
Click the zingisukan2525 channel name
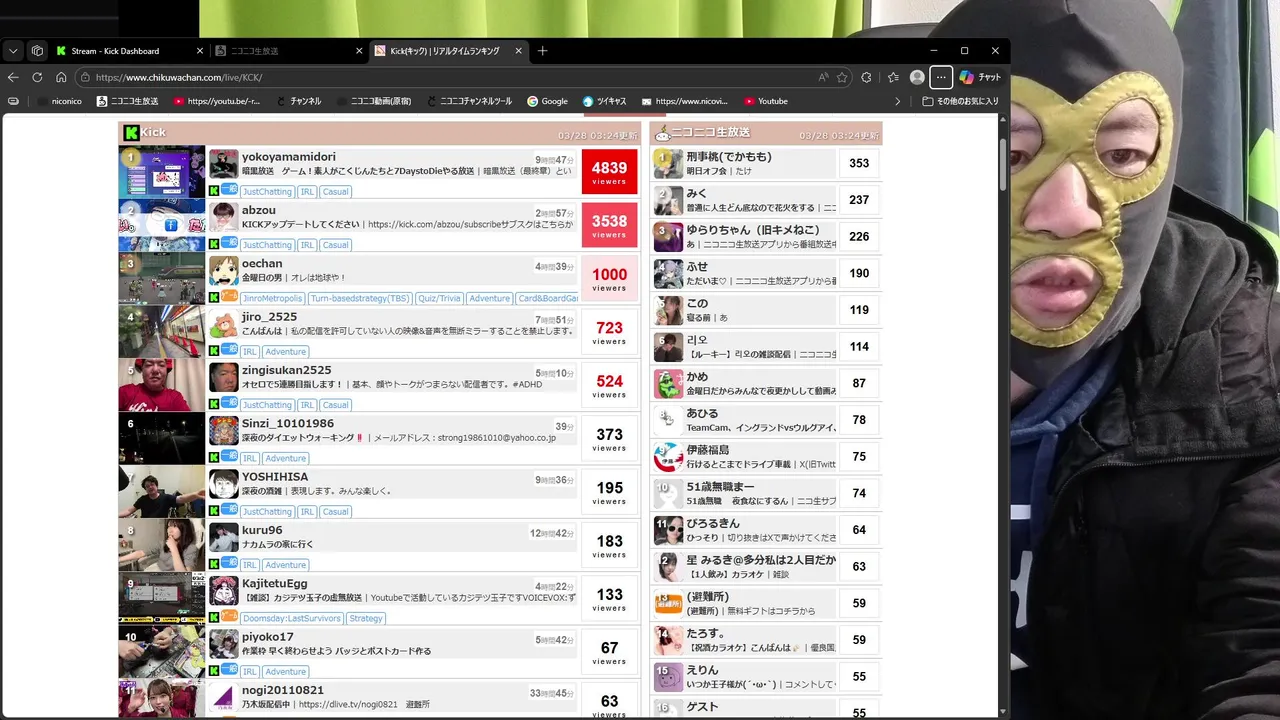286,370
